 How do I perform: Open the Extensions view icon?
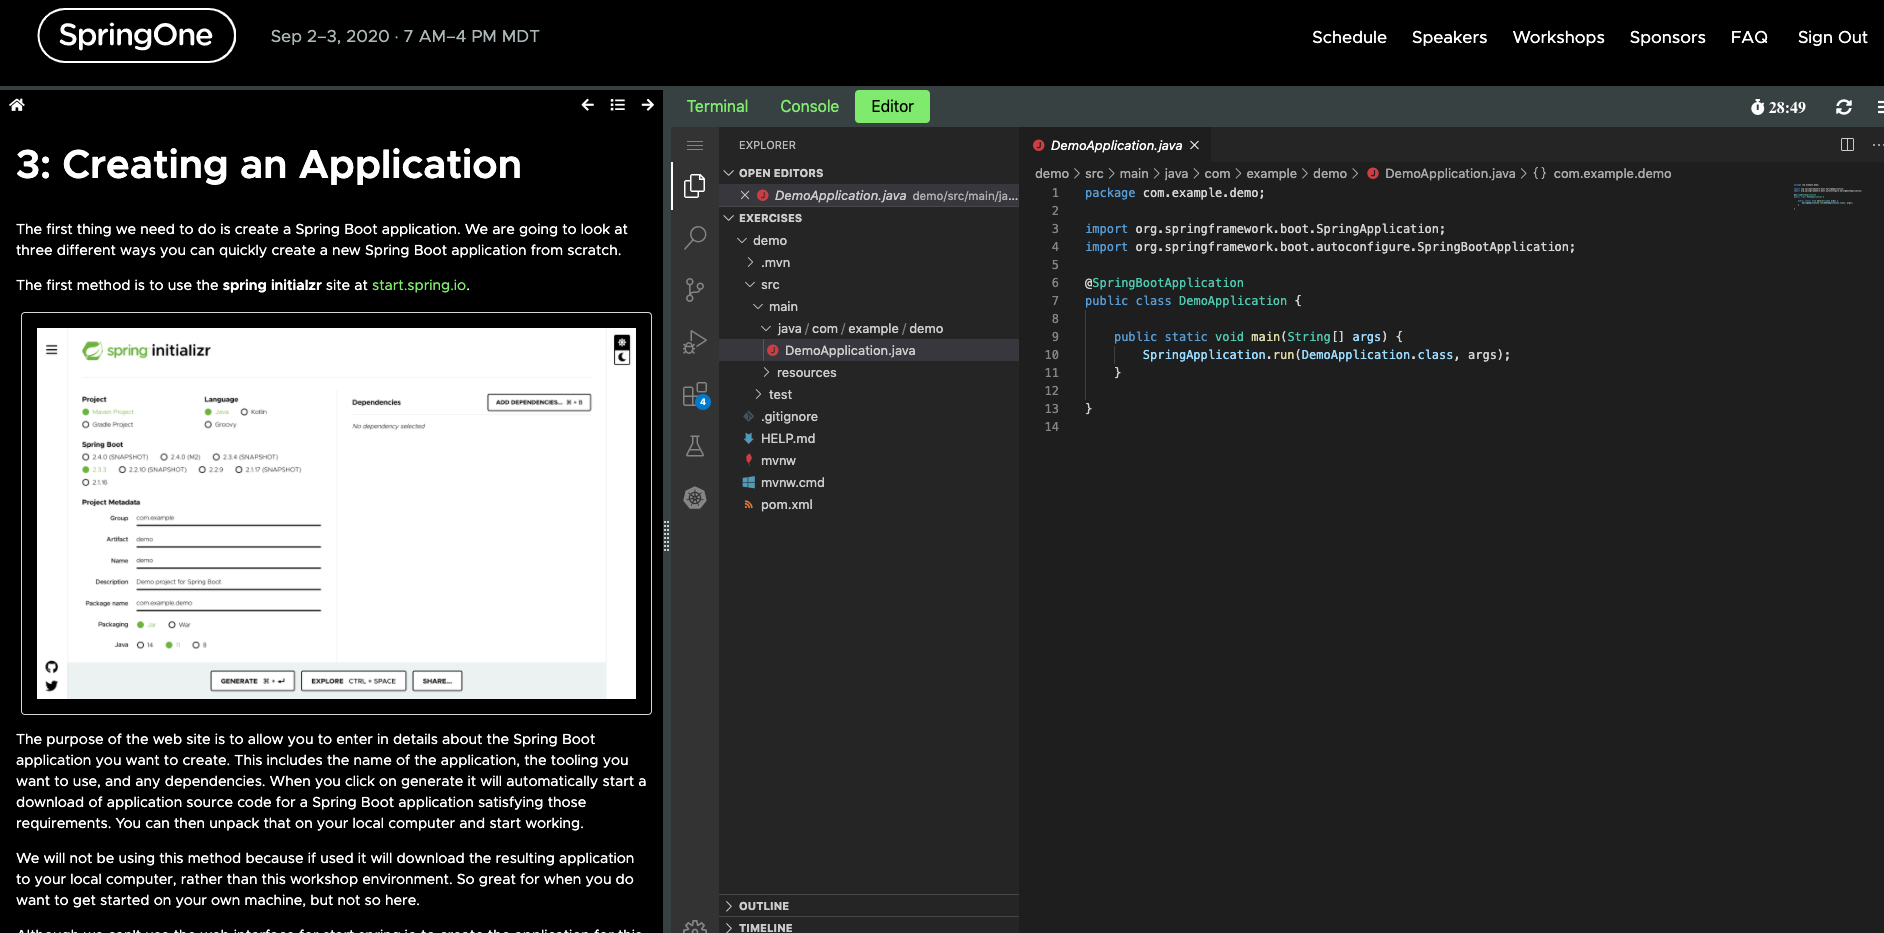pos(695,395)
